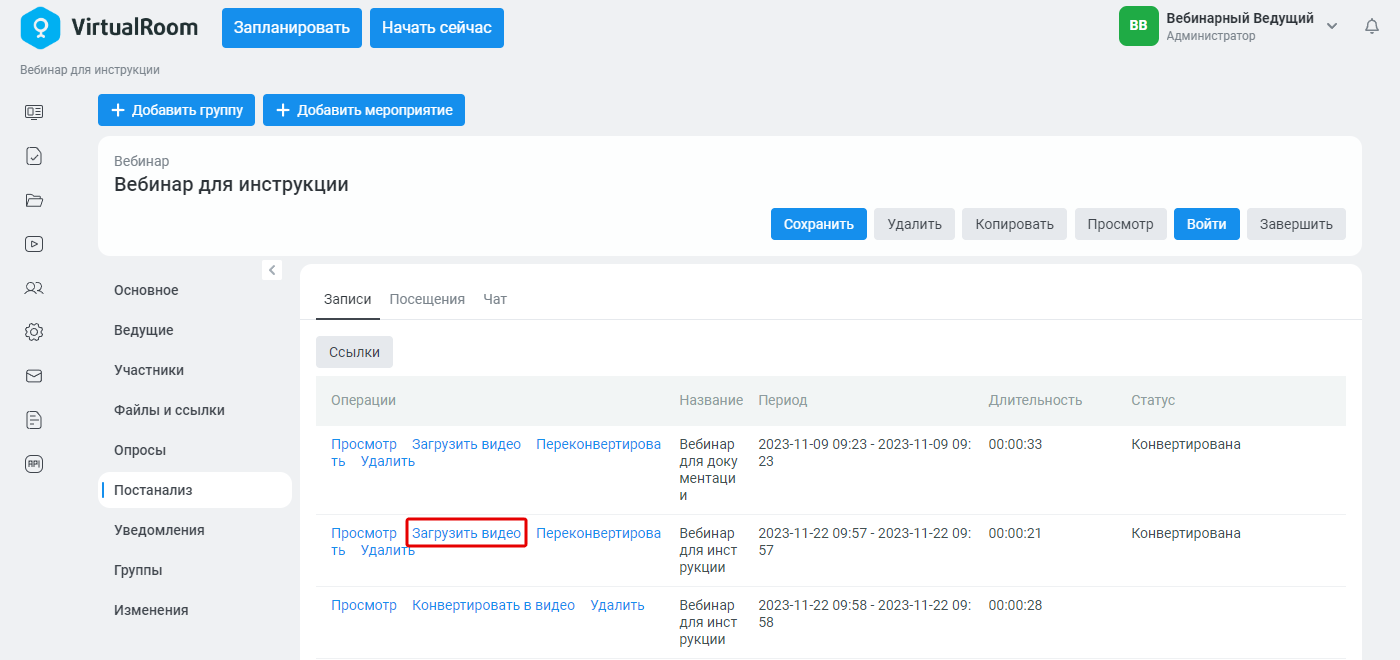Click Конвертировать в видео link
The height and width of the screenshot is (660, 1400).
pos(494,605)
